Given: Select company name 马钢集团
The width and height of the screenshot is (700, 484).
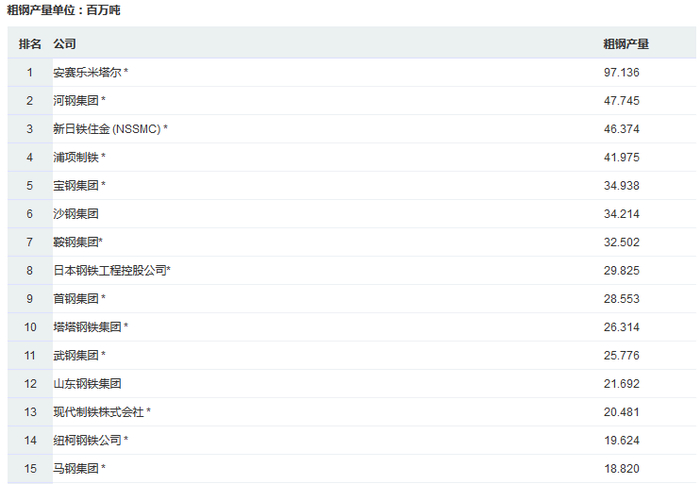Looking at the screenshot, I should (76, 468).
